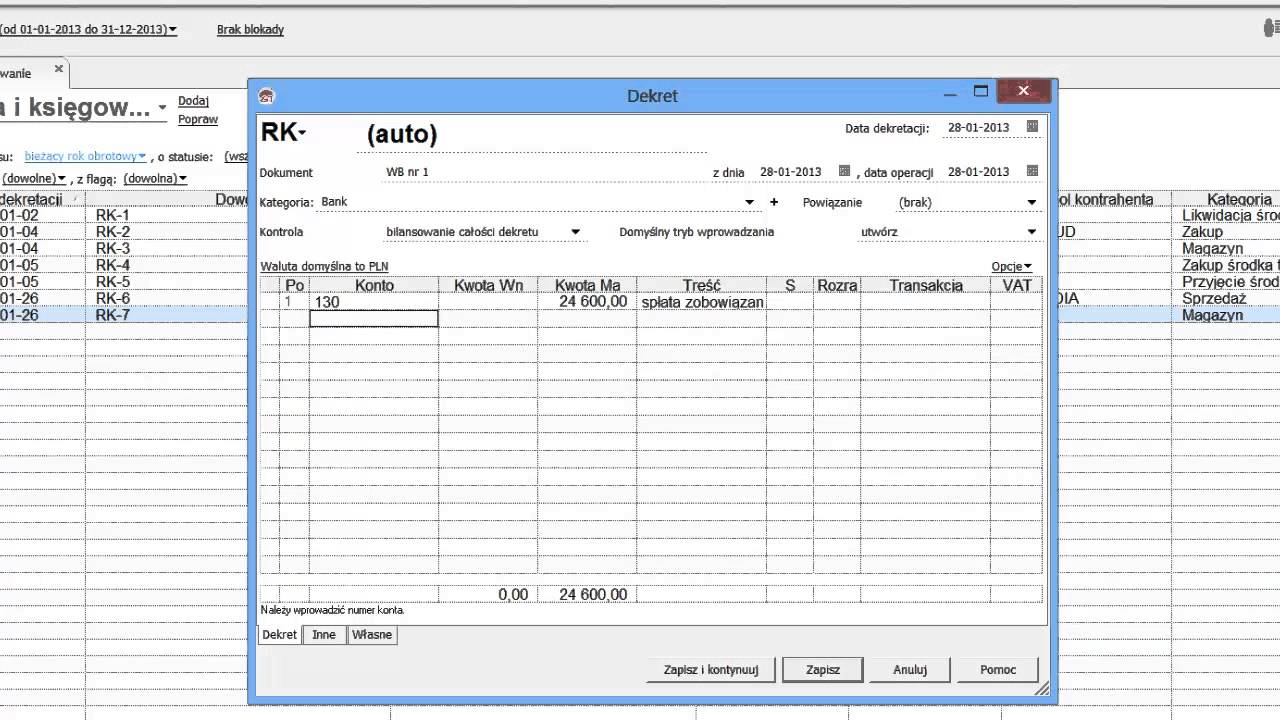1280x720 pixels.
Task: Click the VAT column header
Action: (1017, 285)
